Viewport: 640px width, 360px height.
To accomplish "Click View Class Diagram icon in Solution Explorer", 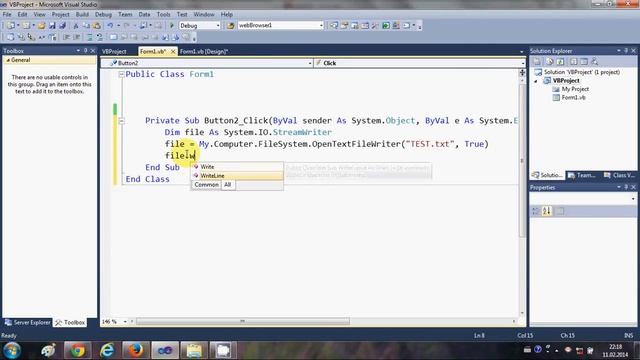I will pos(594,62).
